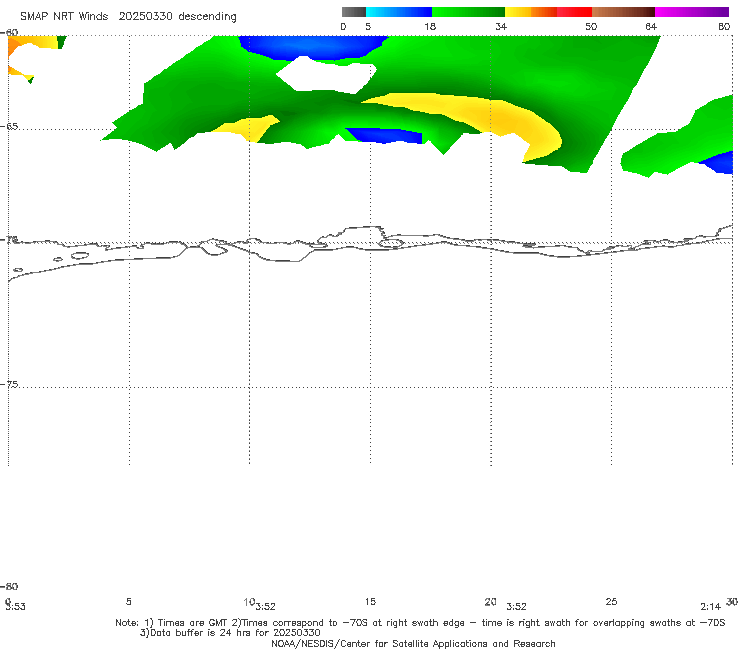Click the color bar label '50'
The image size is (740, 650).
click(x=591, y=27)
